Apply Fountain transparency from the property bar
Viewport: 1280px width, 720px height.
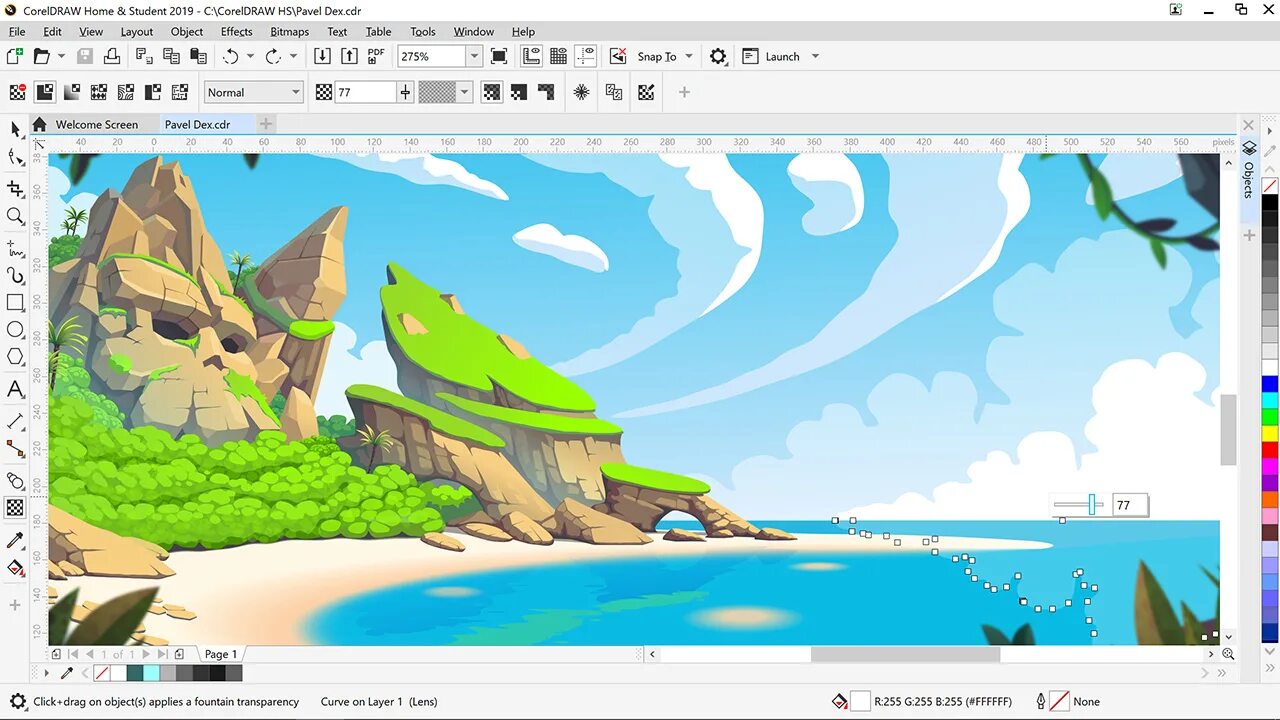point(71,92)
